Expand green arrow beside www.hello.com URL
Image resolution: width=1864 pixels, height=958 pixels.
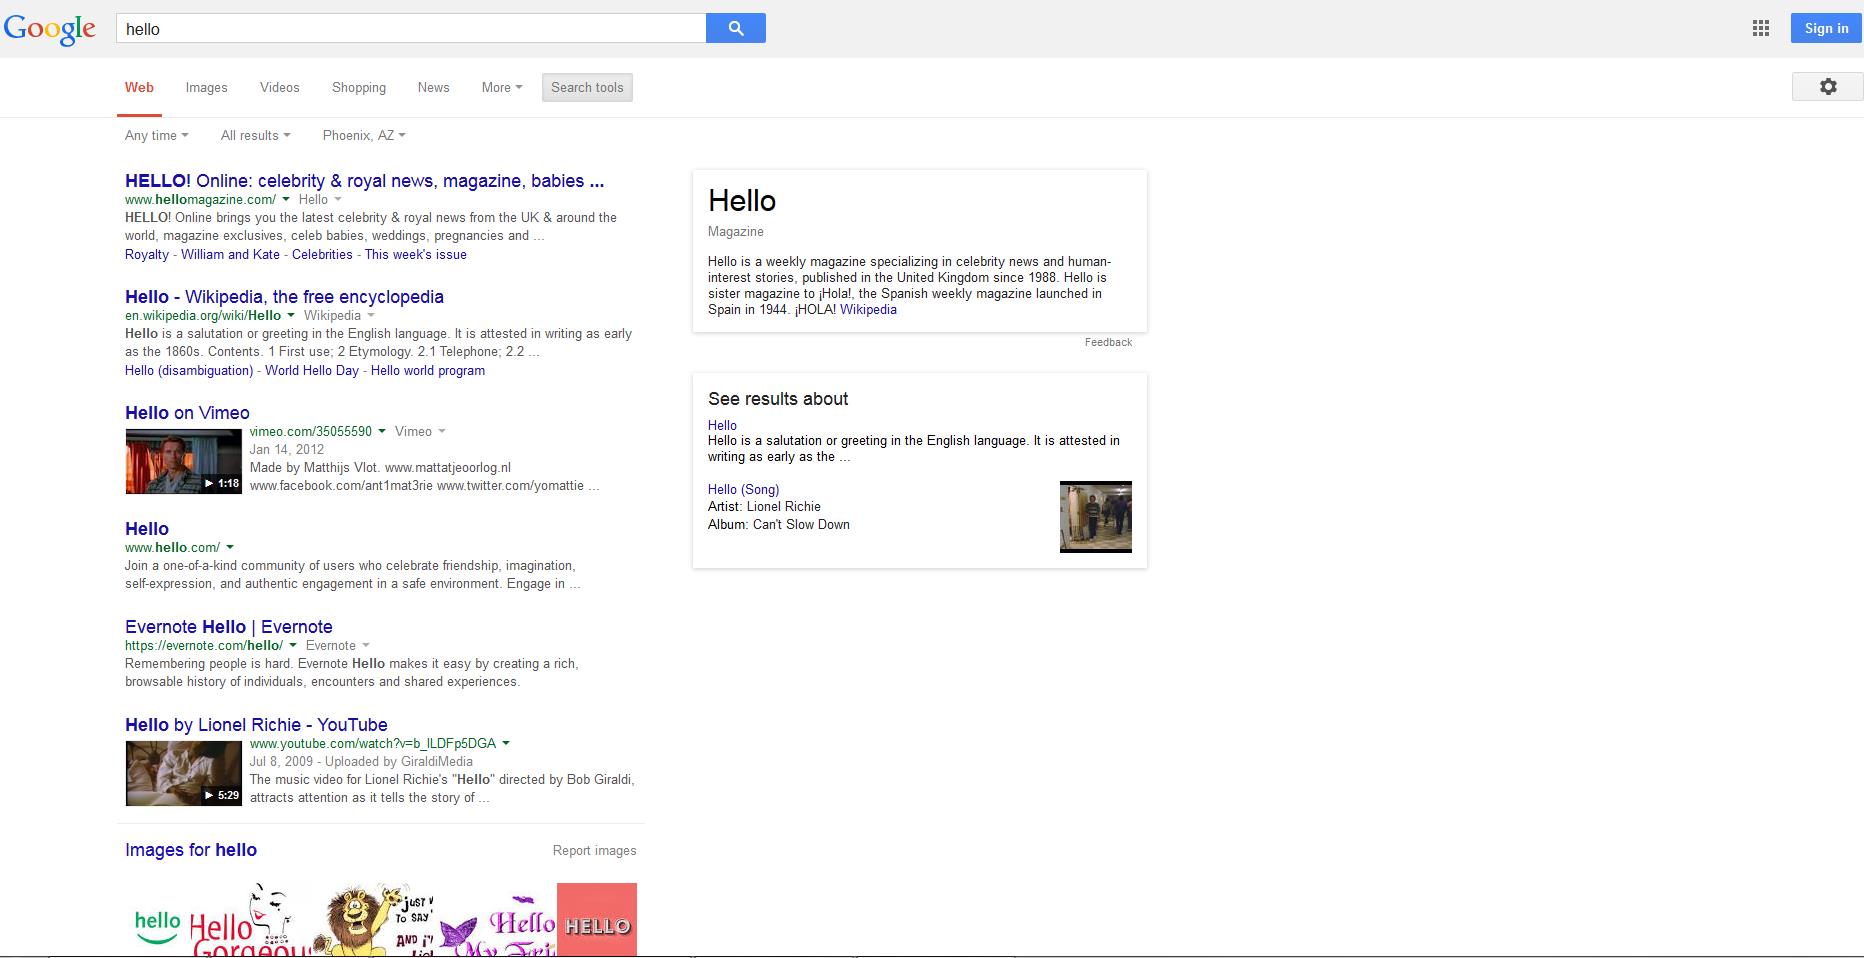(230, 548)
